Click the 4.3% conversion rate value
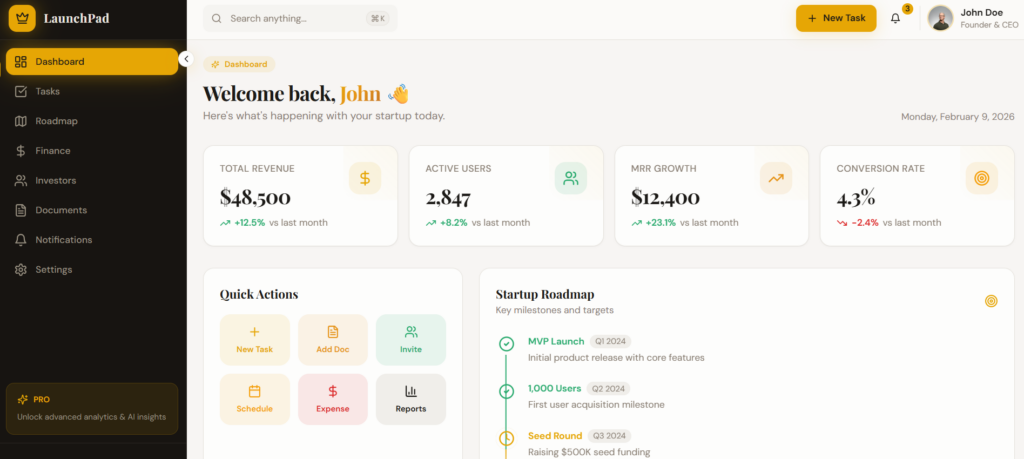This screenshot has width=1024, height=459. click(856, 197)
